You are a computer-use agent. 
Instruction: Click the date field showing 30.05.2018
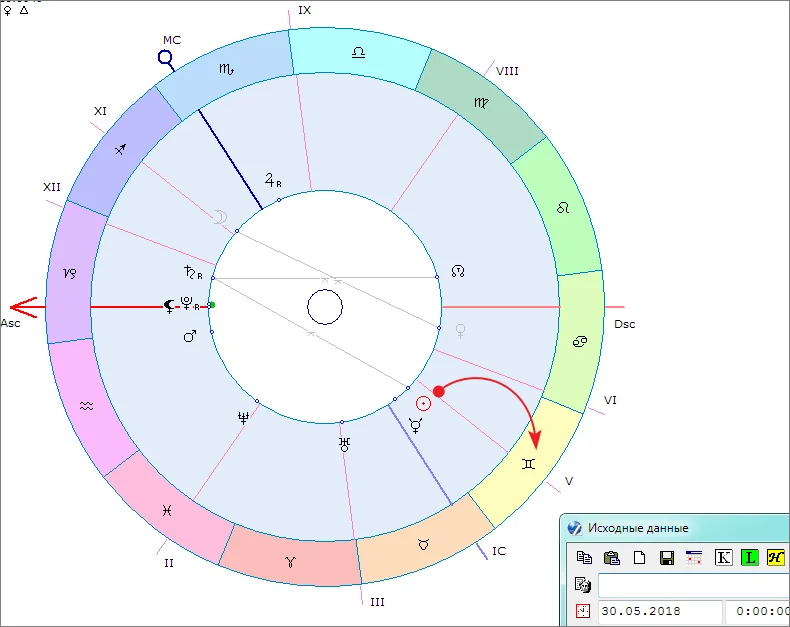660,611
